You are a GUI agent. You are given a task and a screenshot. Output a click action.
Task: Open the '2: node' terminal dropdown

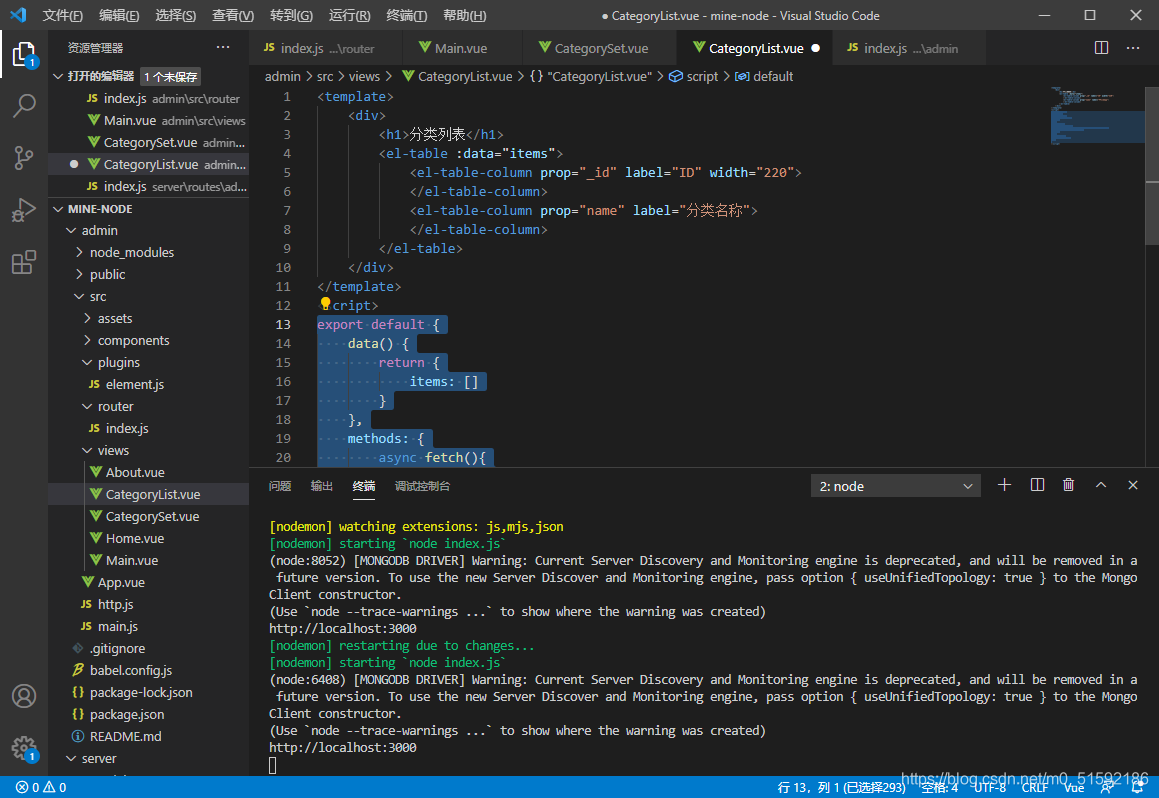pos(896,486)
